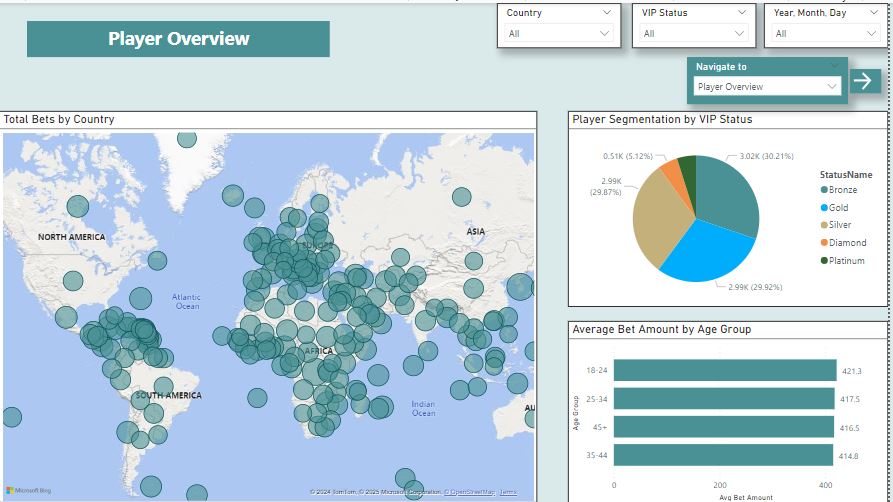
Task: Click the 0.51K (5.12%) data label
Action: (628, 156)
